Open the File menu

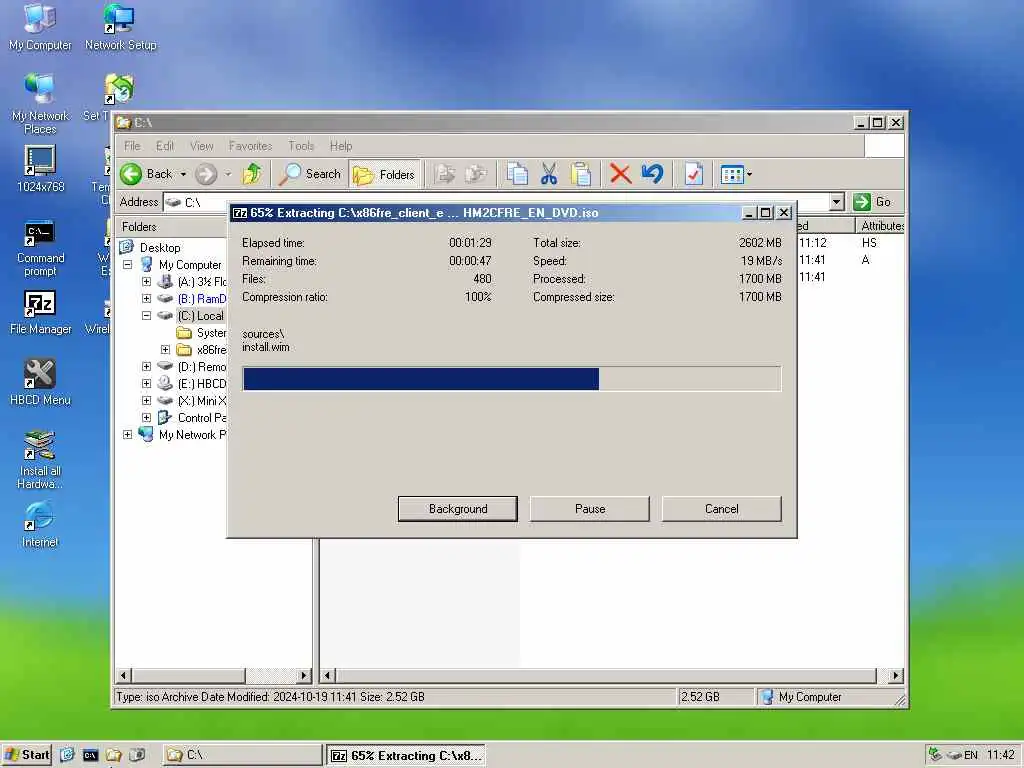coord(132,146)
